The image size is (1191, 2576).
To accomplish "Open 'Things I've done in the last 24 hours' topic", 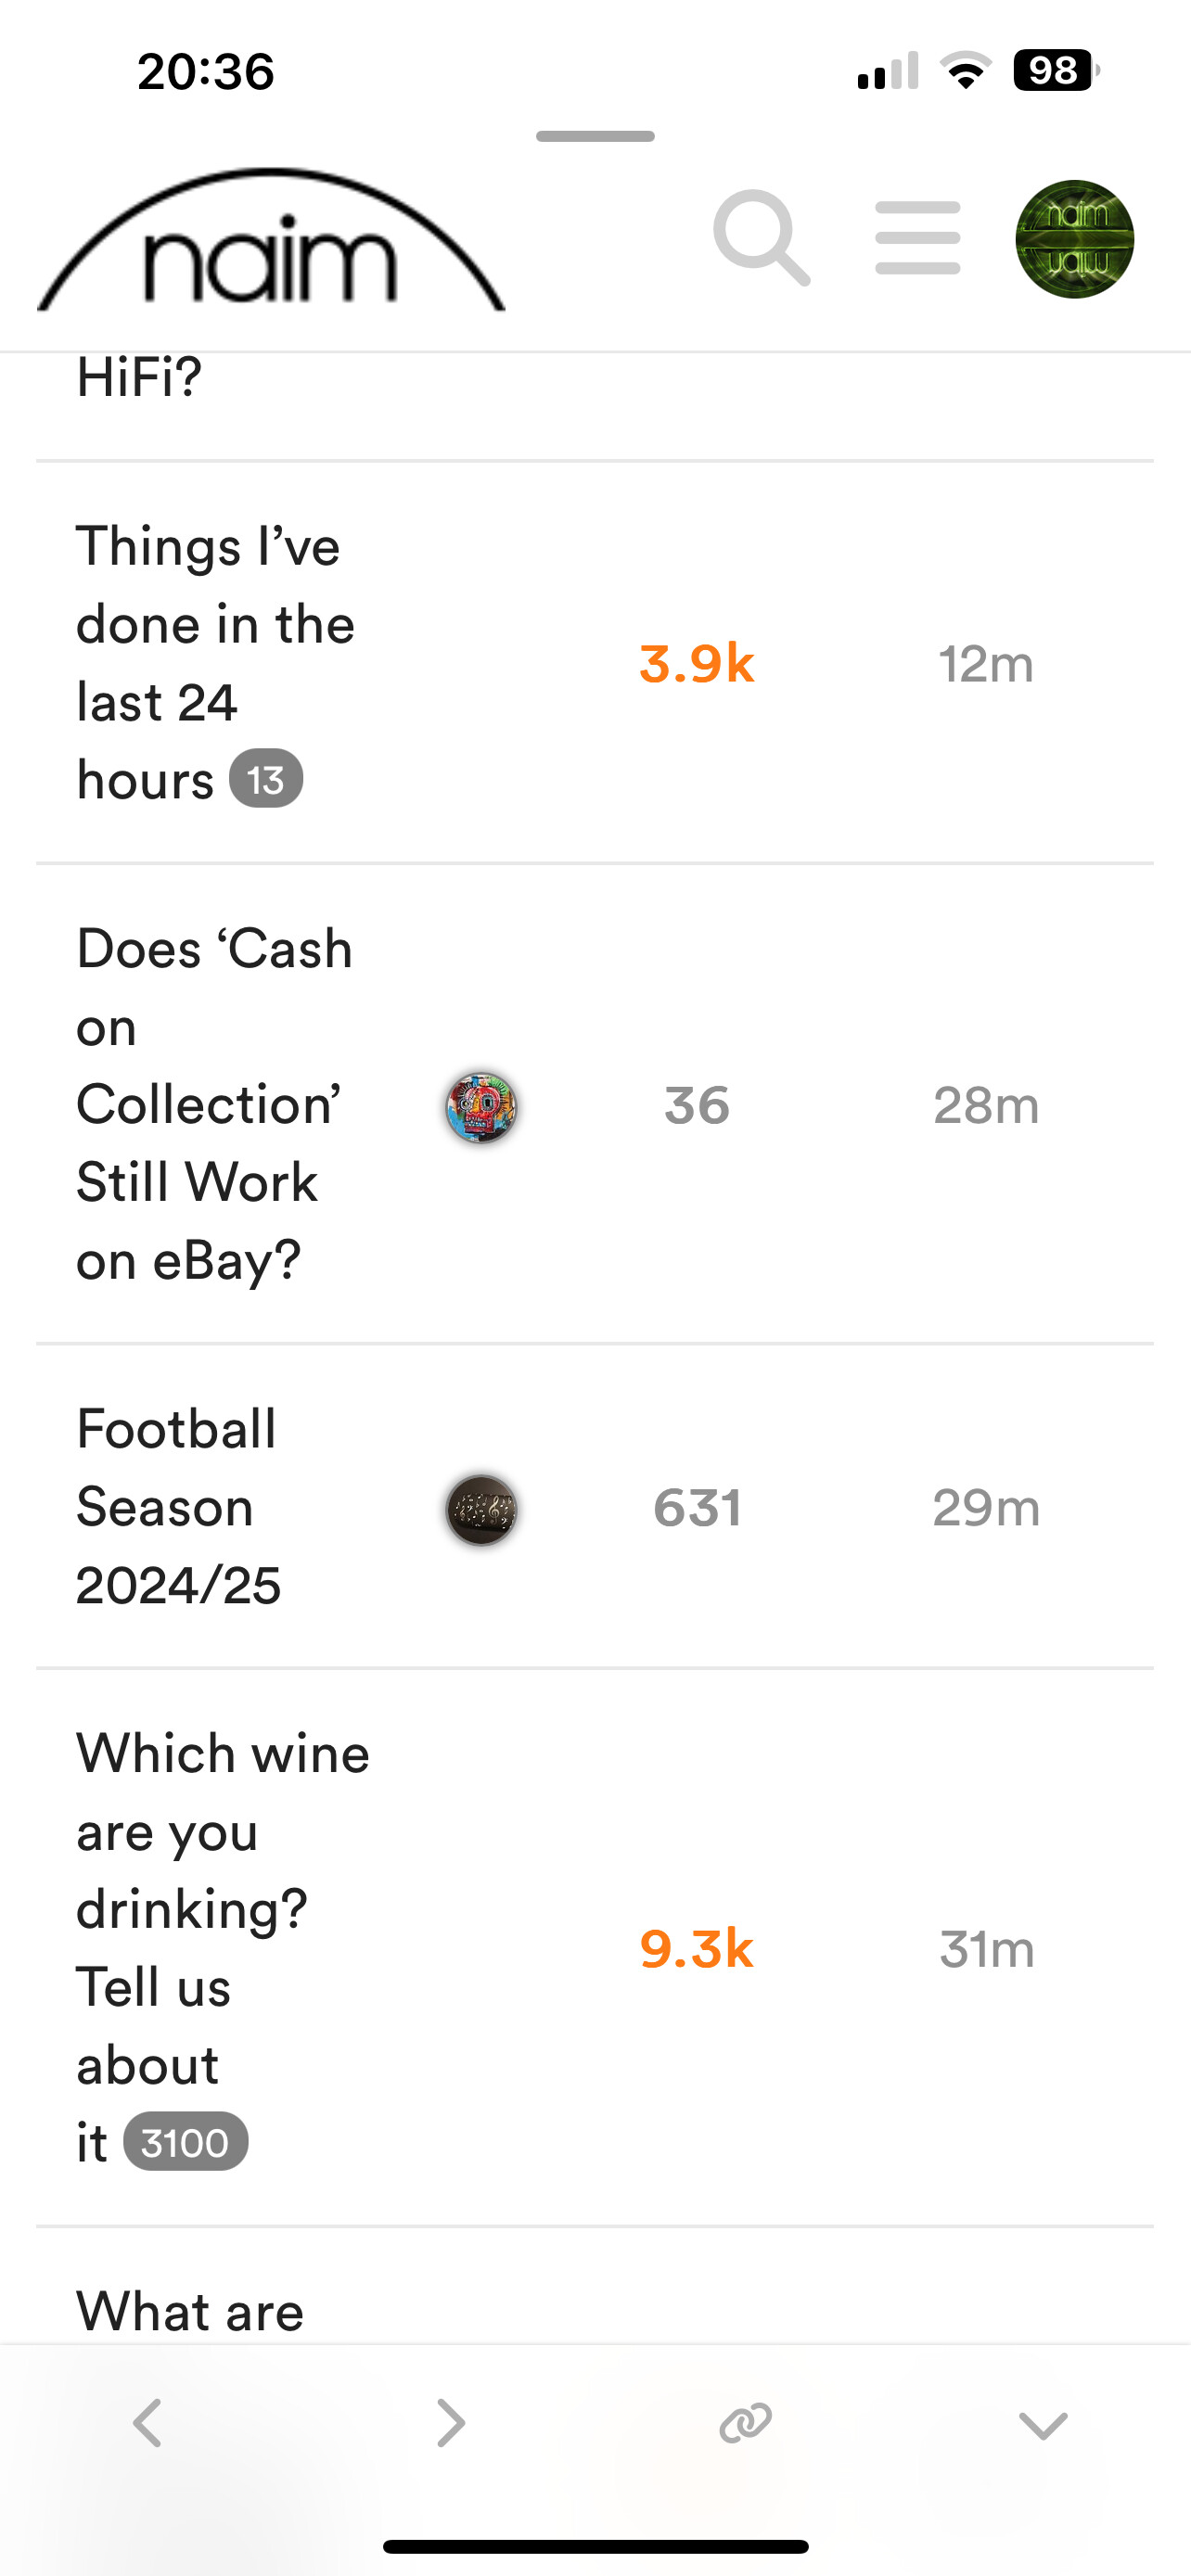I will tap(215, 625).
